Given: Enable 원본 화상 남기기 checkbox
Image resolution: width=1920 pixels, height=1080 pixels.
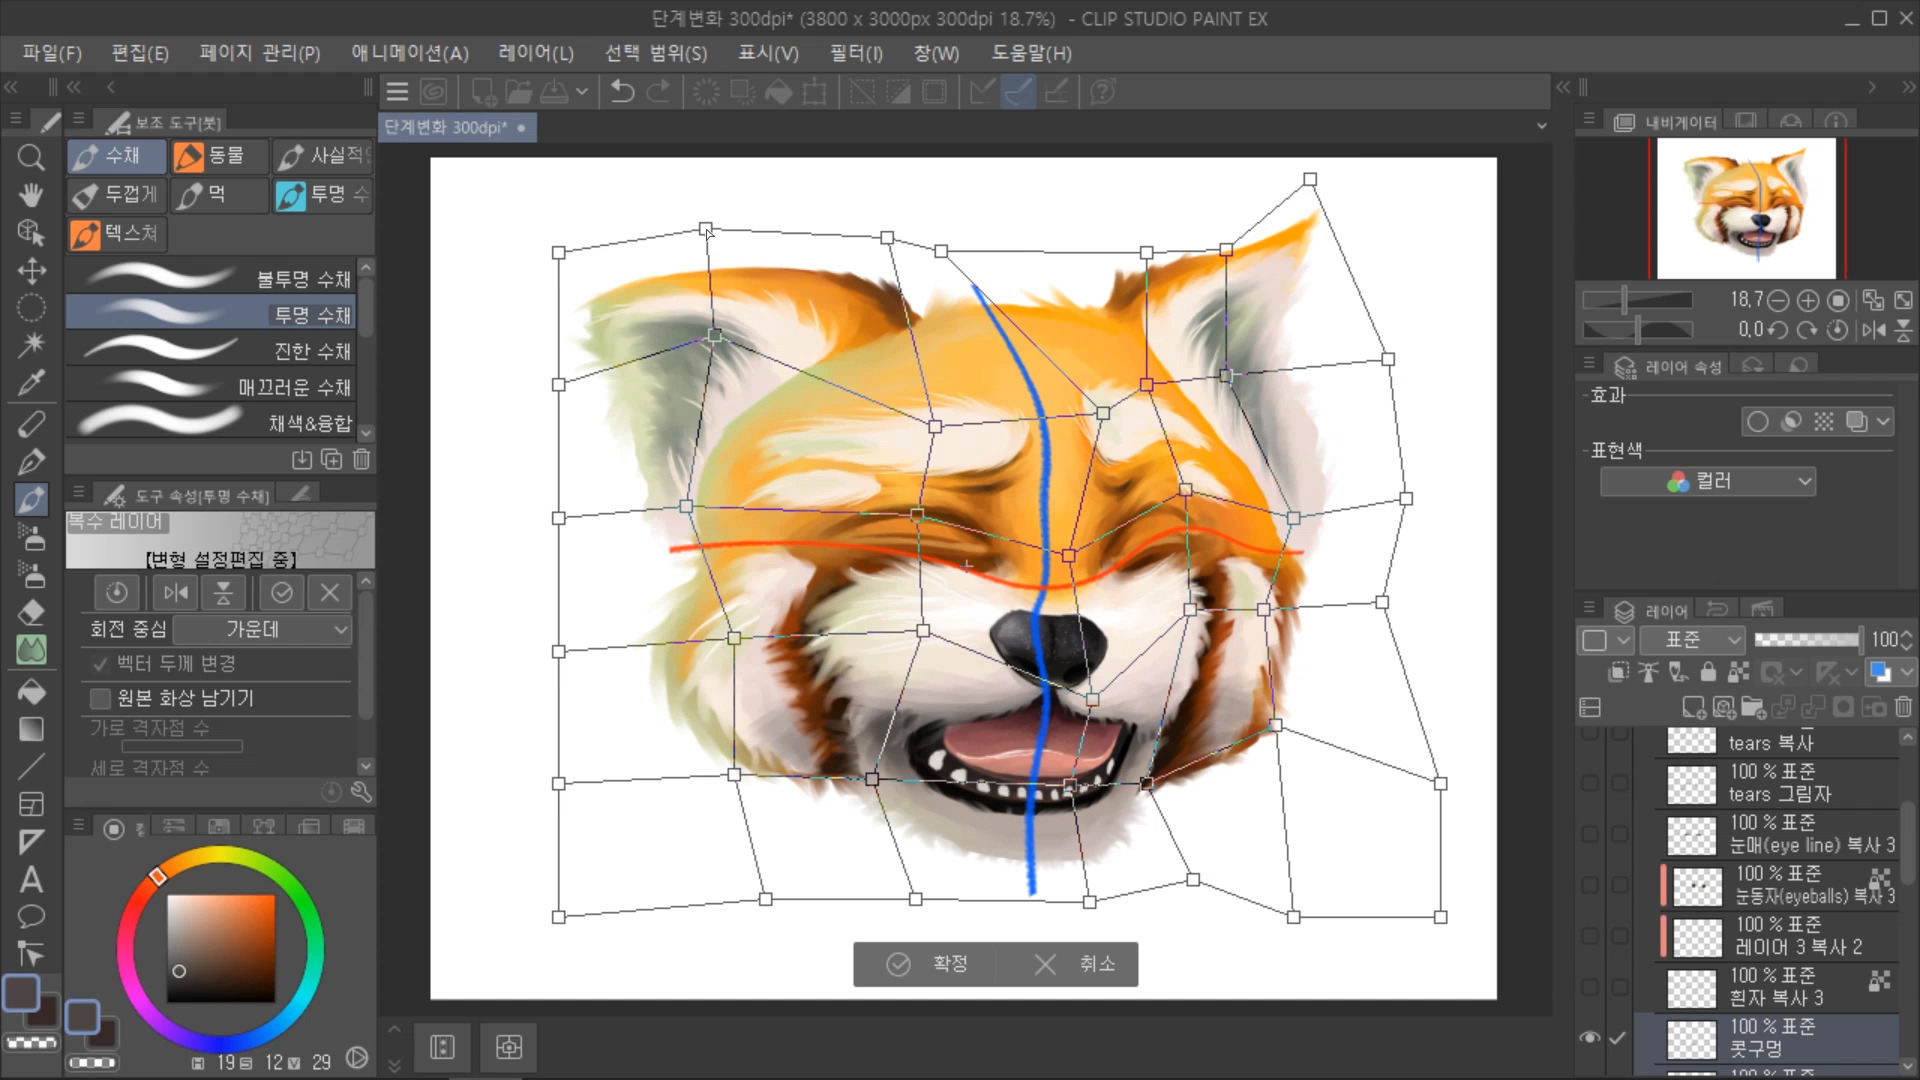Looking at the screenshot, I should (x=100, y=698).
